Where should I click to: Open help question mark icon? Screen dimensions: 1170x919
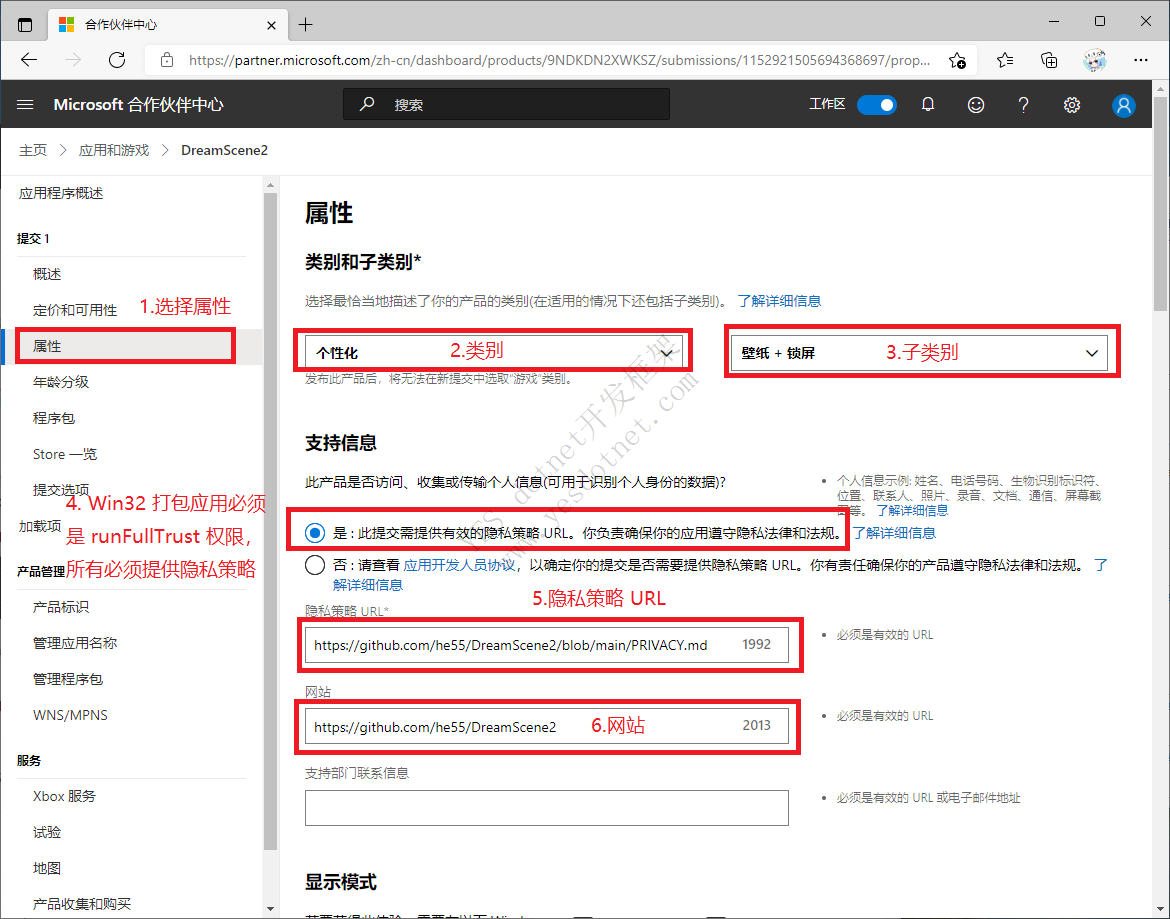point(1023,105)
